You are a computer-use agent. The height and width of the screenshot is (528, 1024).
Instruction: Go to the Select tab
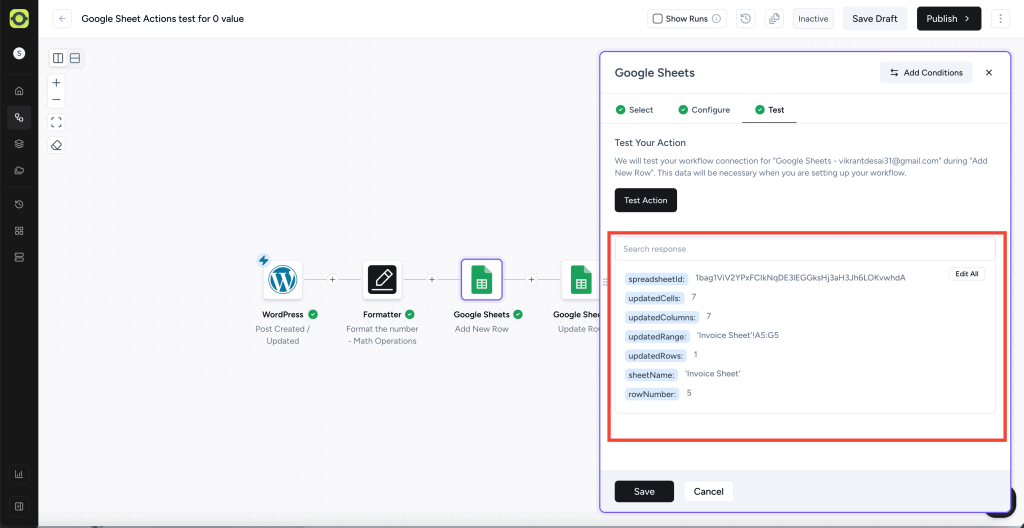pyautogui.click(x=634, y=110)
